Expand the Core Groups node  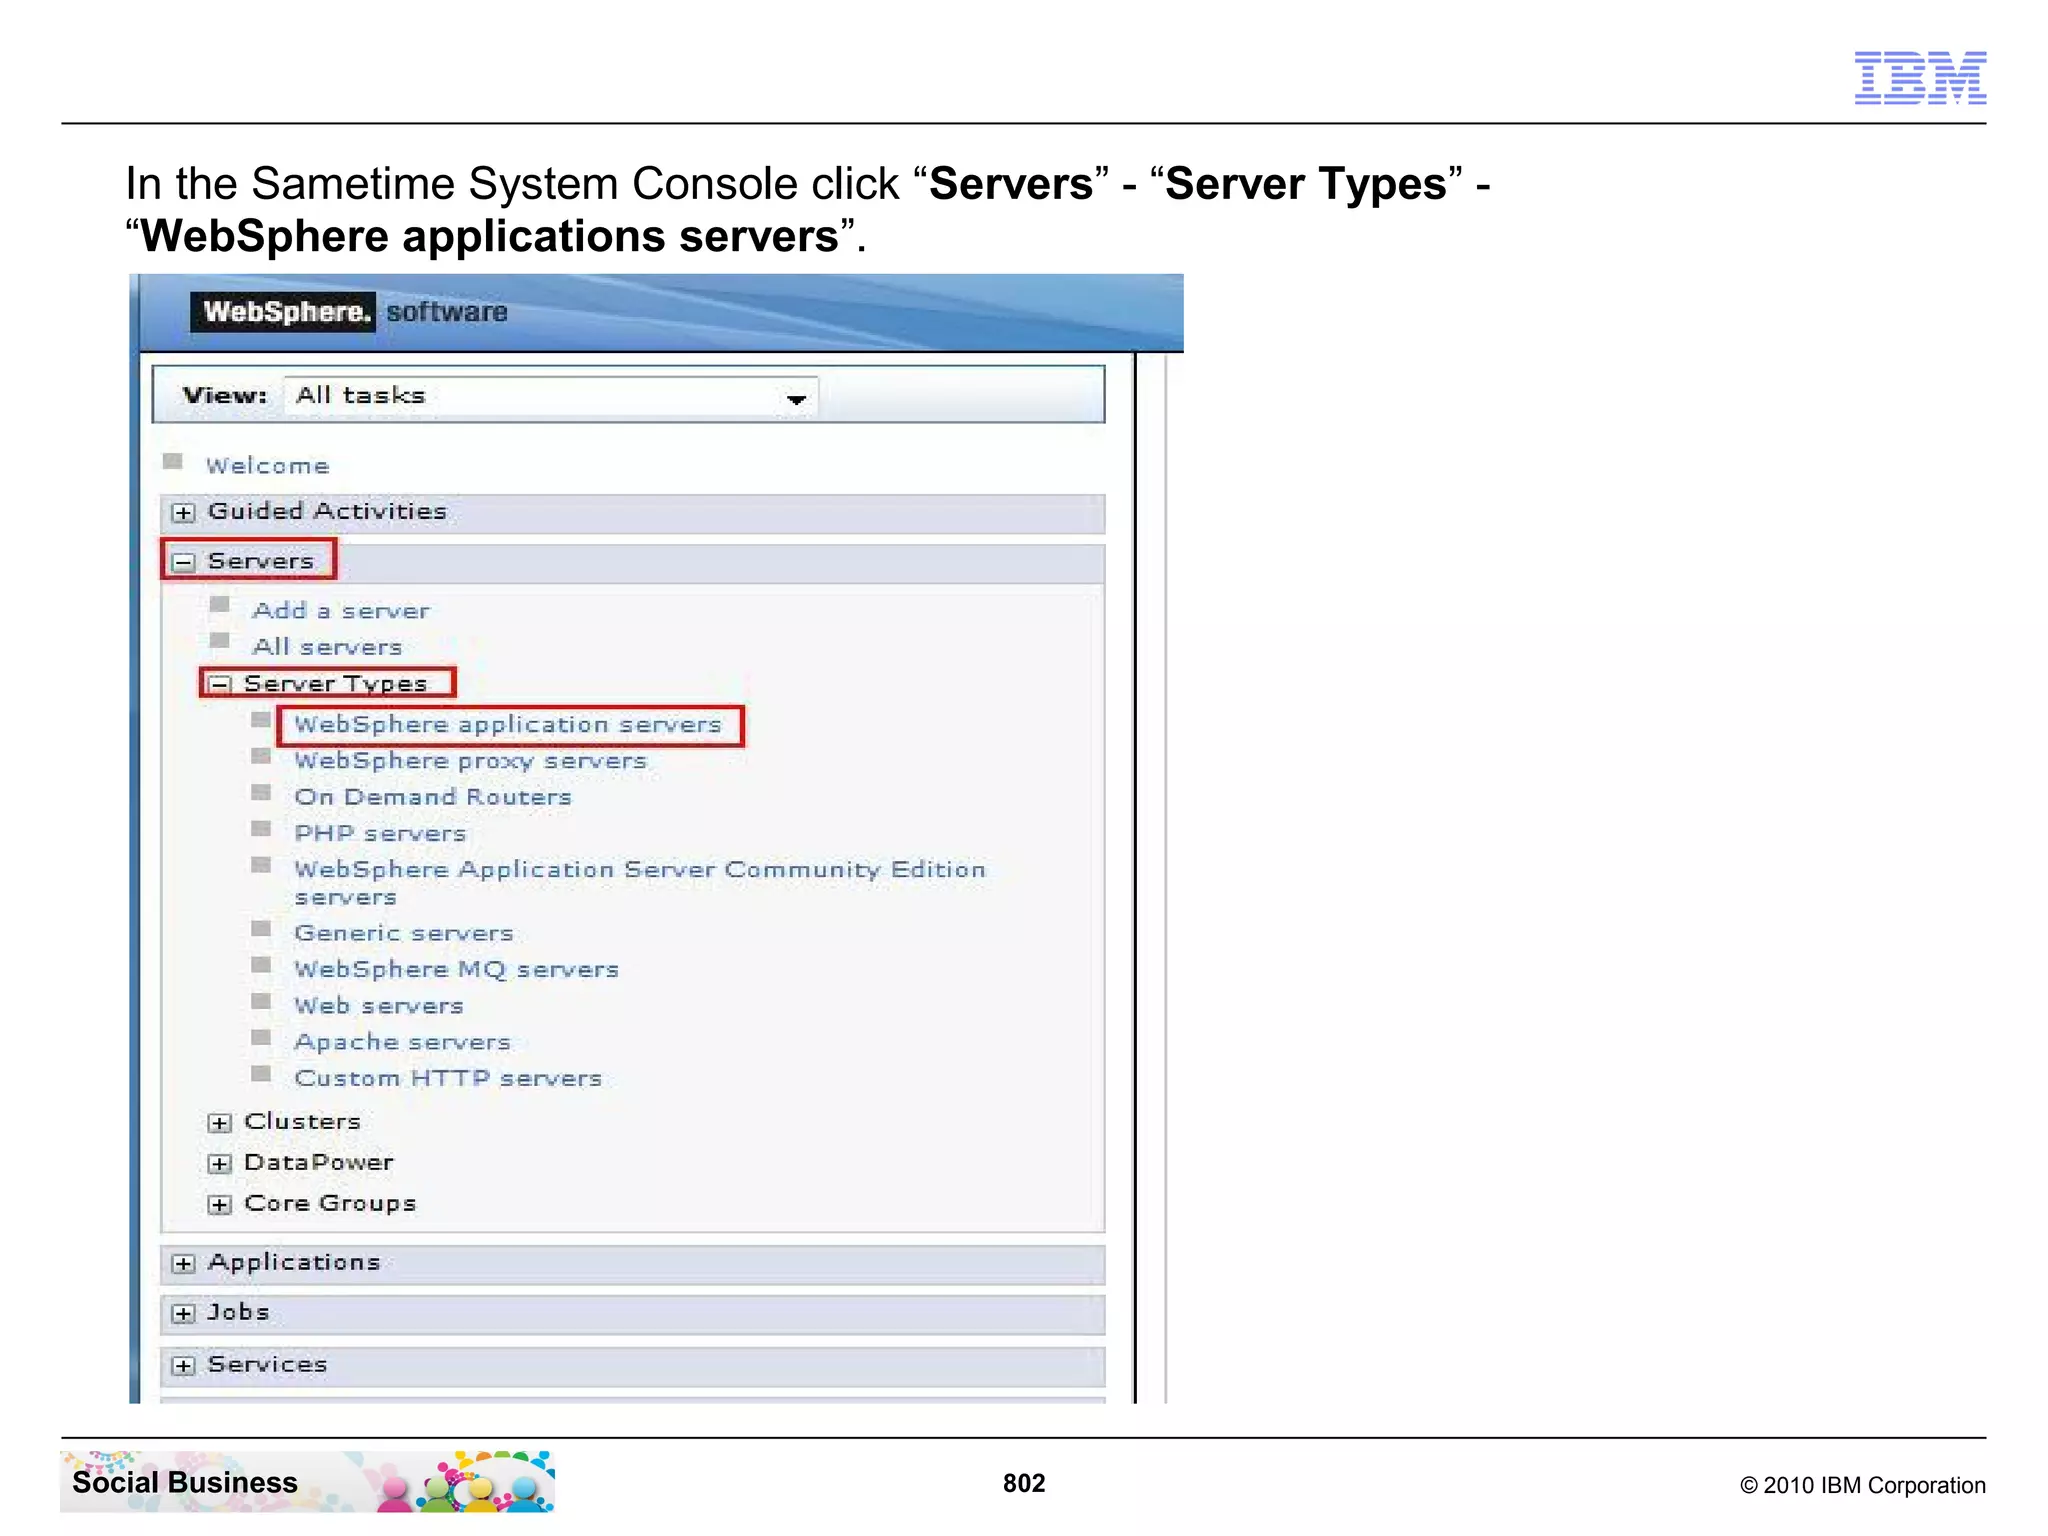point(220,1205)
